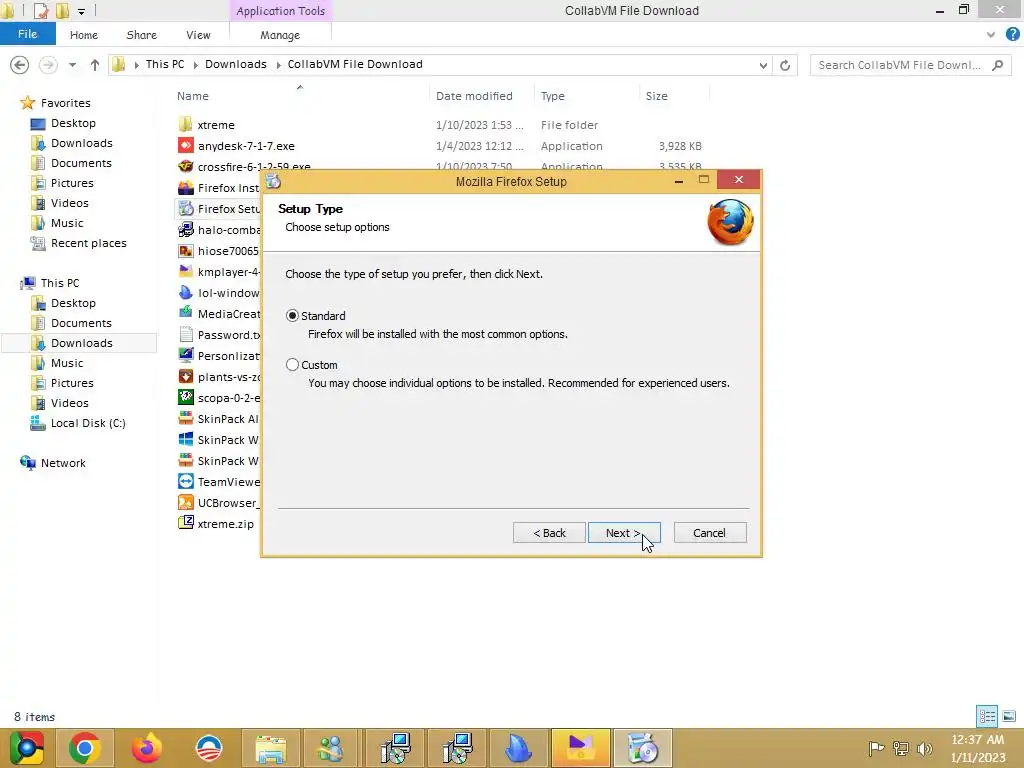
Task: Click the Start button on taskbar
Action: tap(26, 748)
